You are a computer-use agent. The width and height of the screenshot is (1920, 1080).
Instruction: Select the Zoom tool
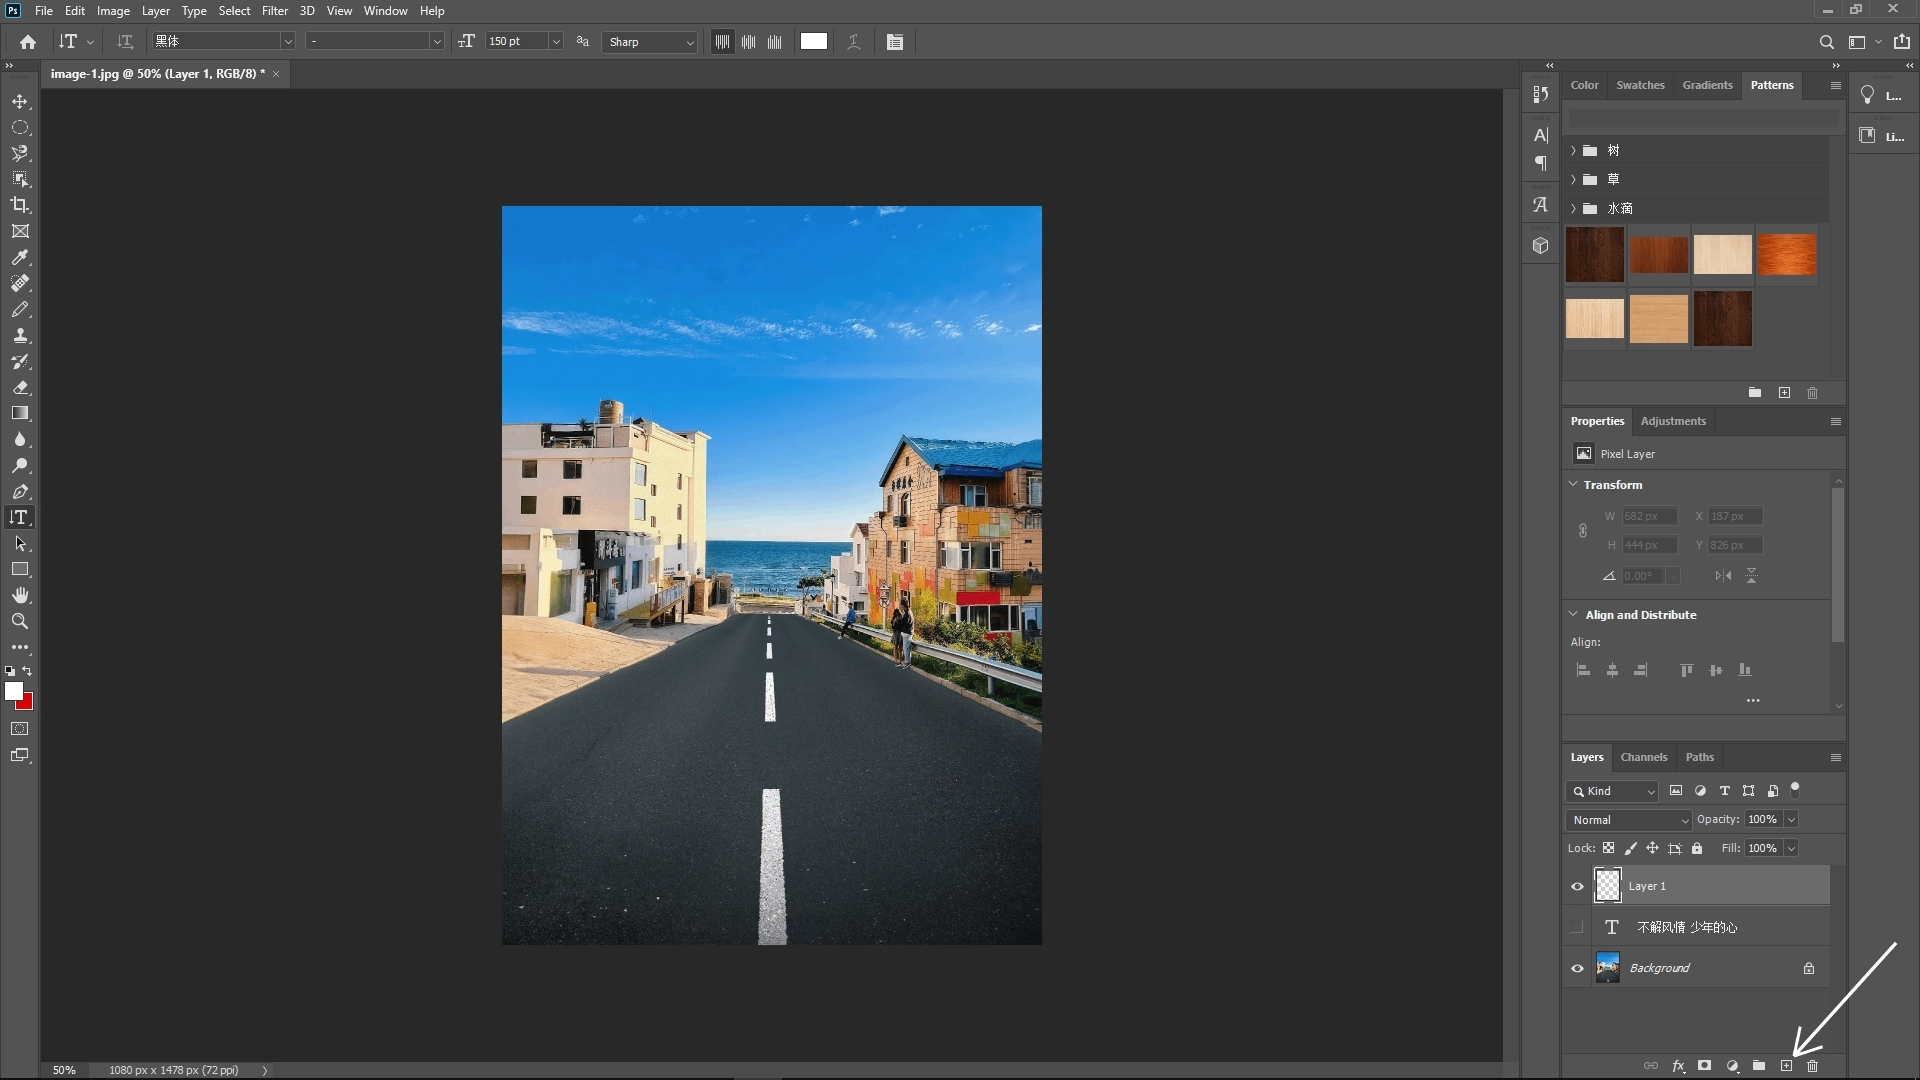(20, 621)
